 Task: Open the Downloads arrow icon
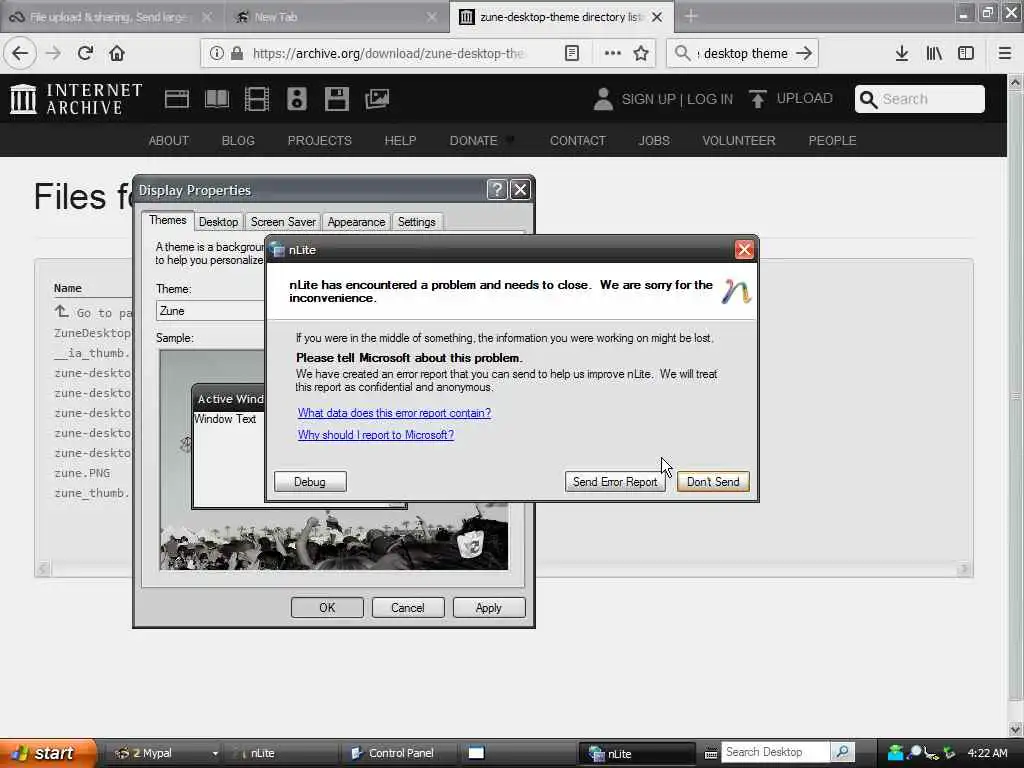coord(902,53)
